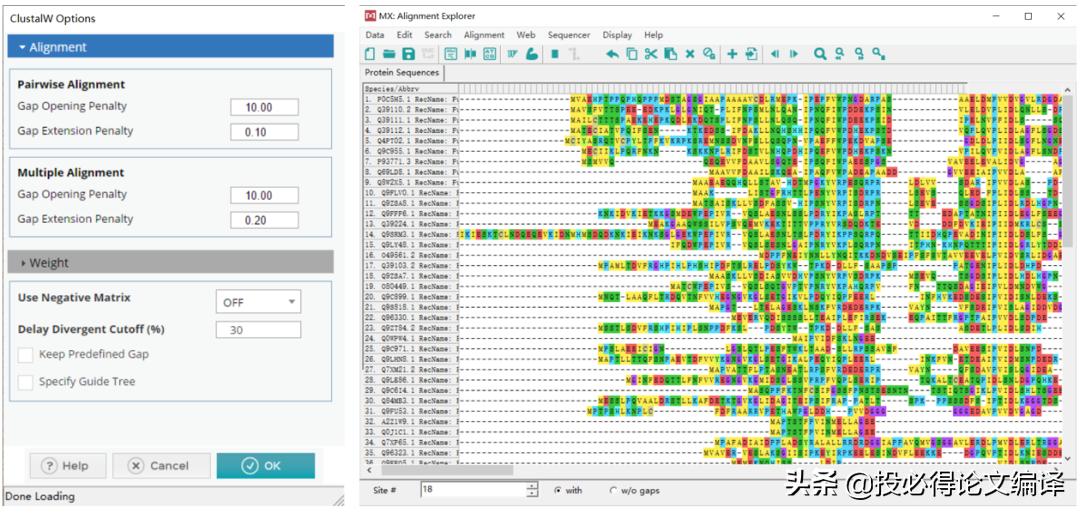The width and height of the screenshot is (1080, 513).
Task: Click the Find magnifier icon
Action: tap(820, 54)
